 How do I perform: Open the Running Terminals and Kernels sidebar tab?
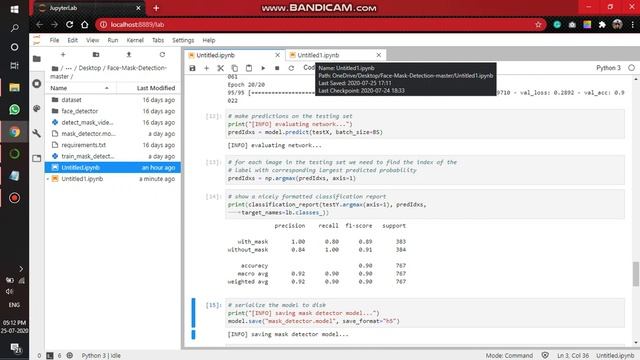[37, 84]
